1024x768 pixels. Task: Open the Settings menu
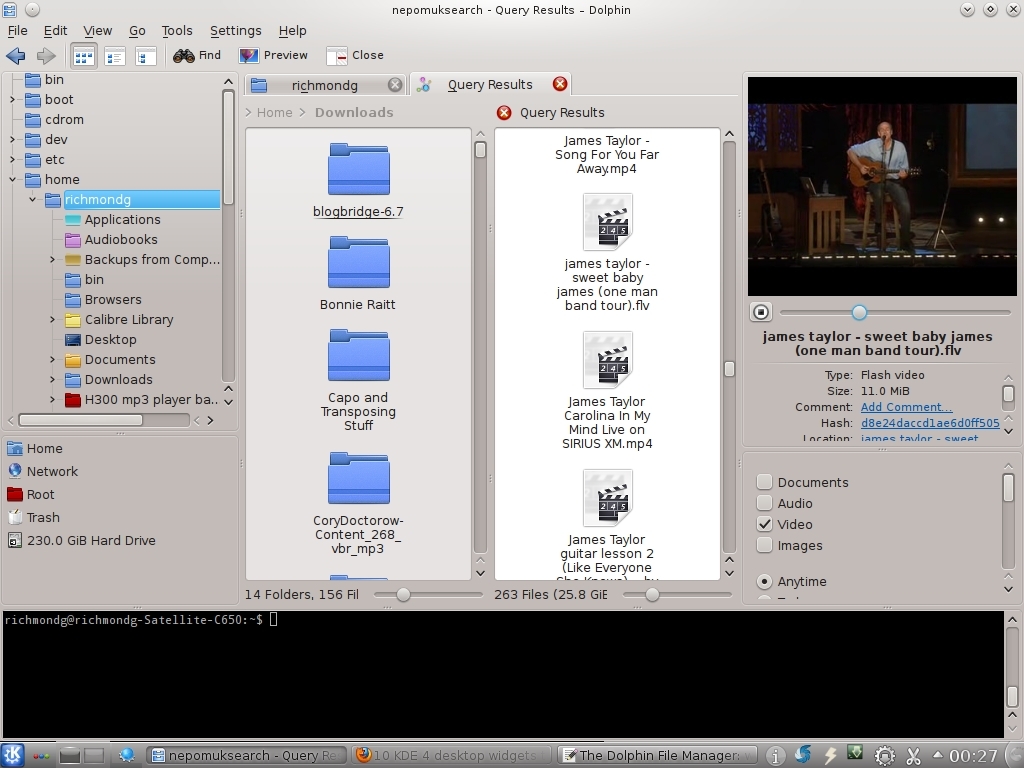pos(235,31)
